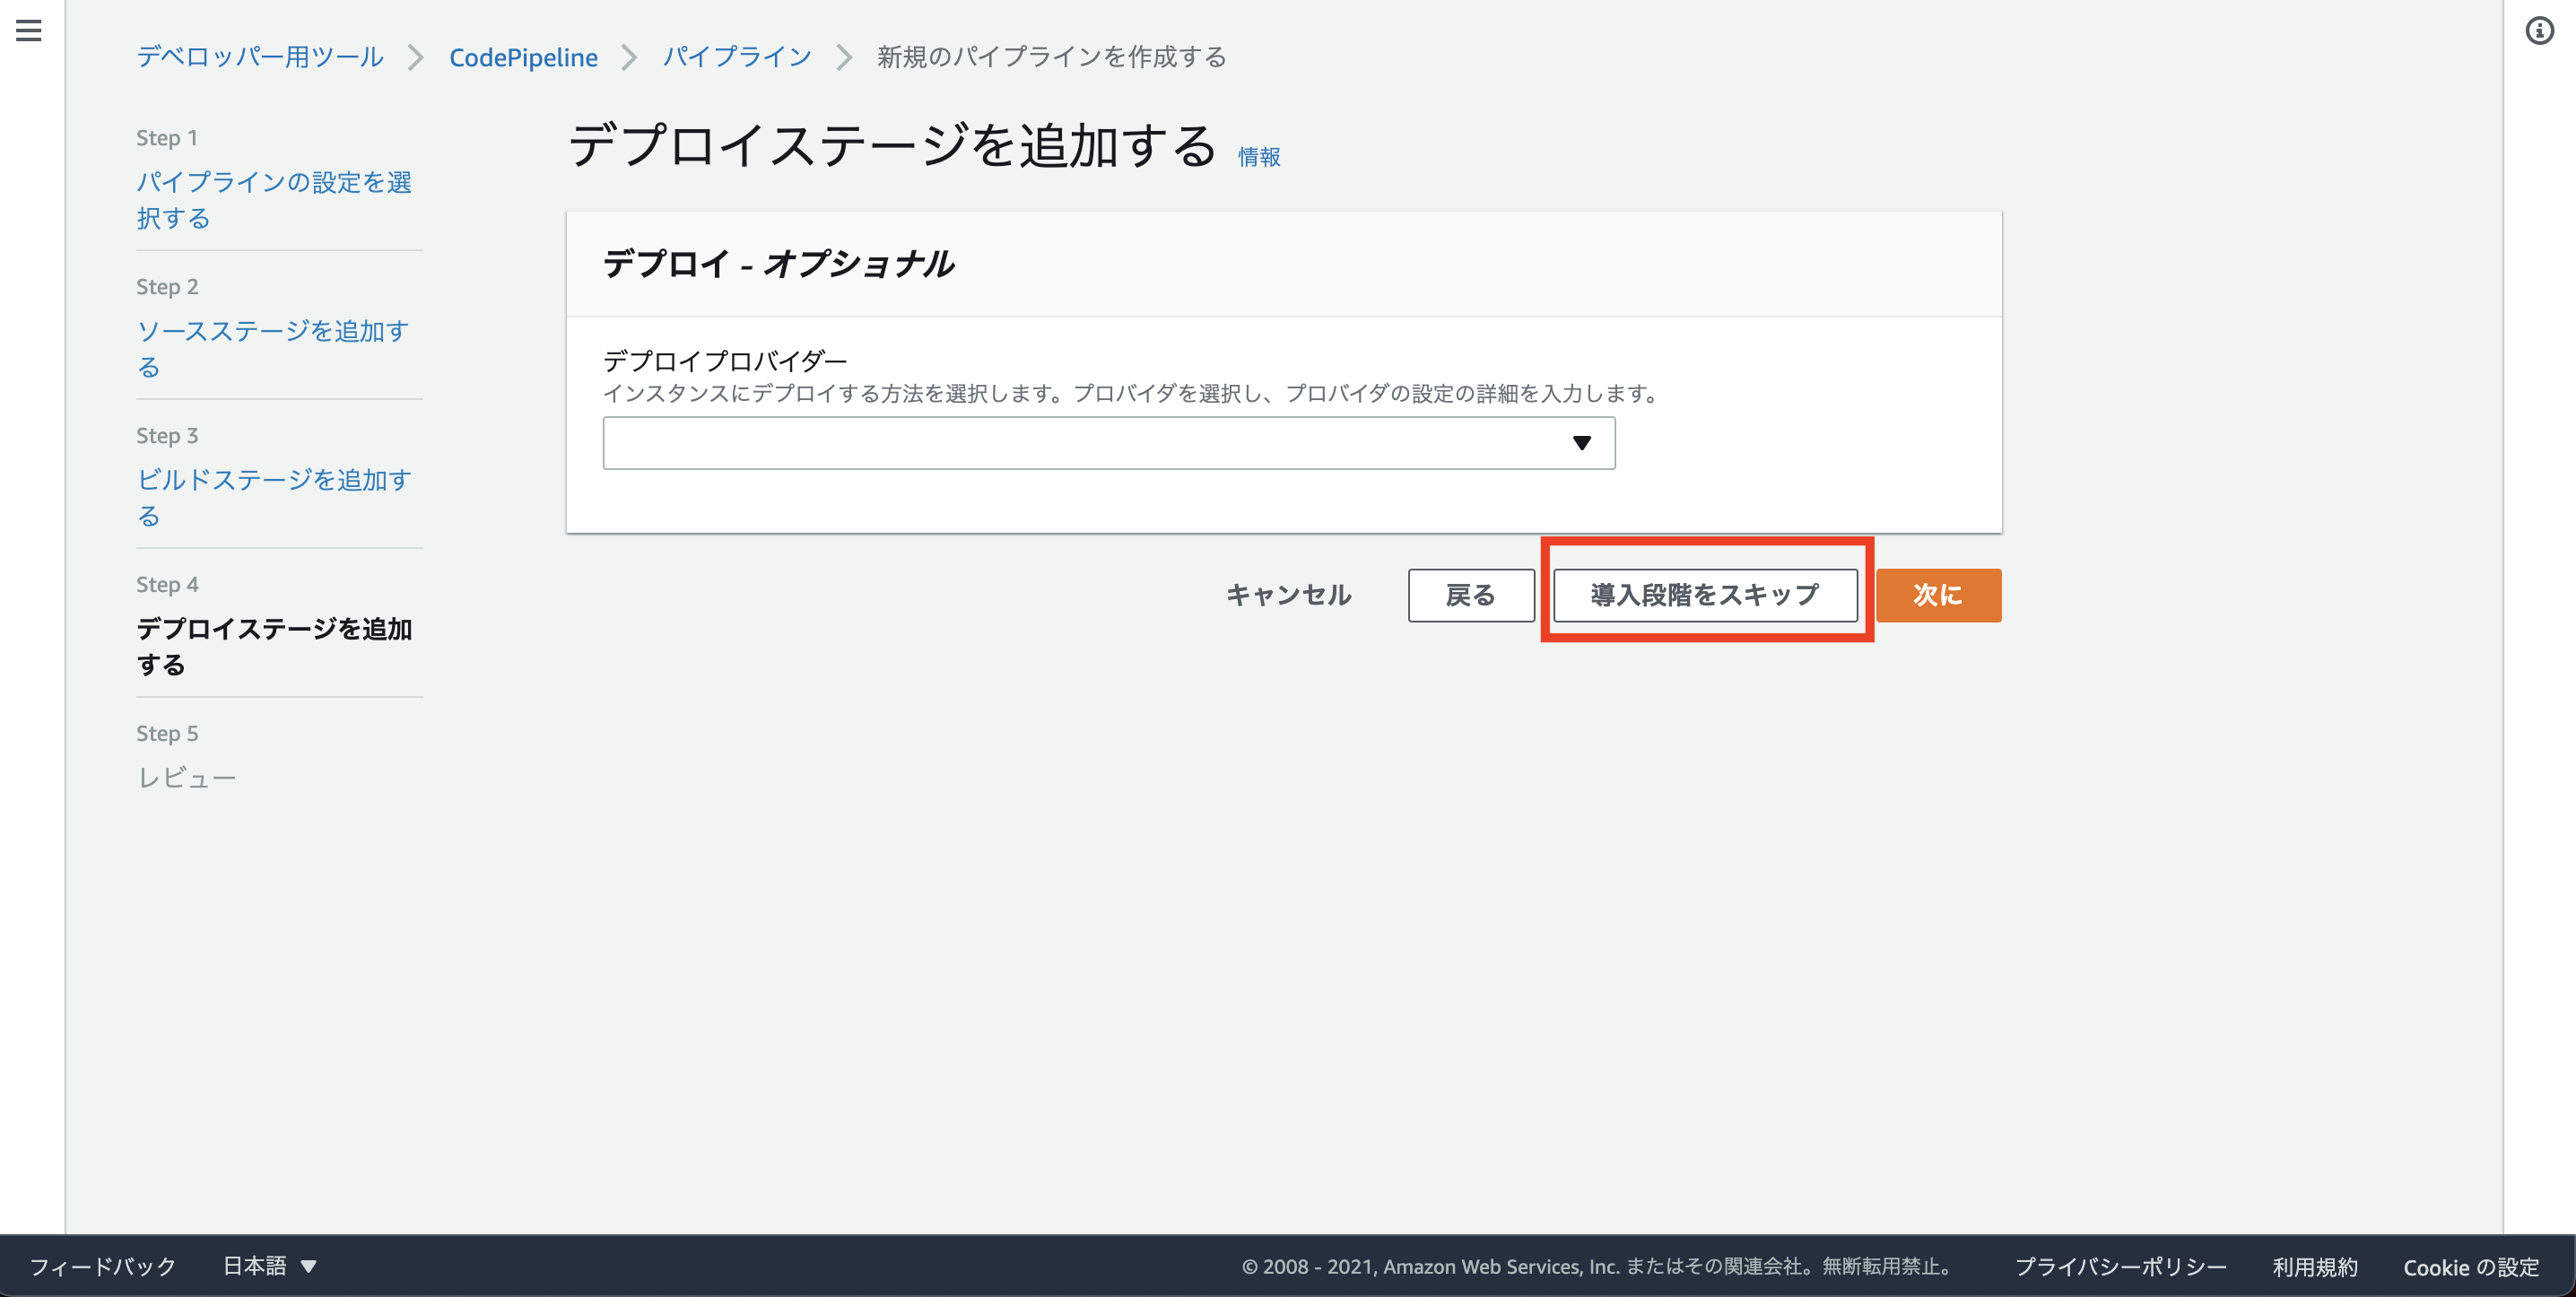
Task: Click the info circle icon top right
Action: pos(2539,31)
